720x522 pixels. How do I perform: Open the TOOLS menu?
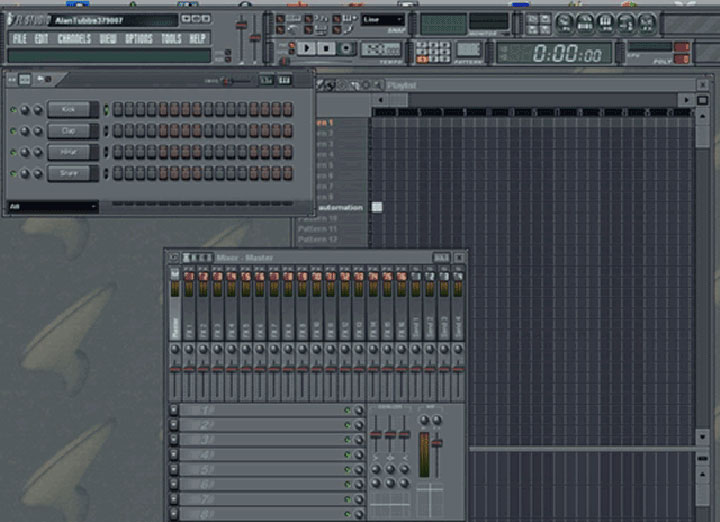point(171,39)
